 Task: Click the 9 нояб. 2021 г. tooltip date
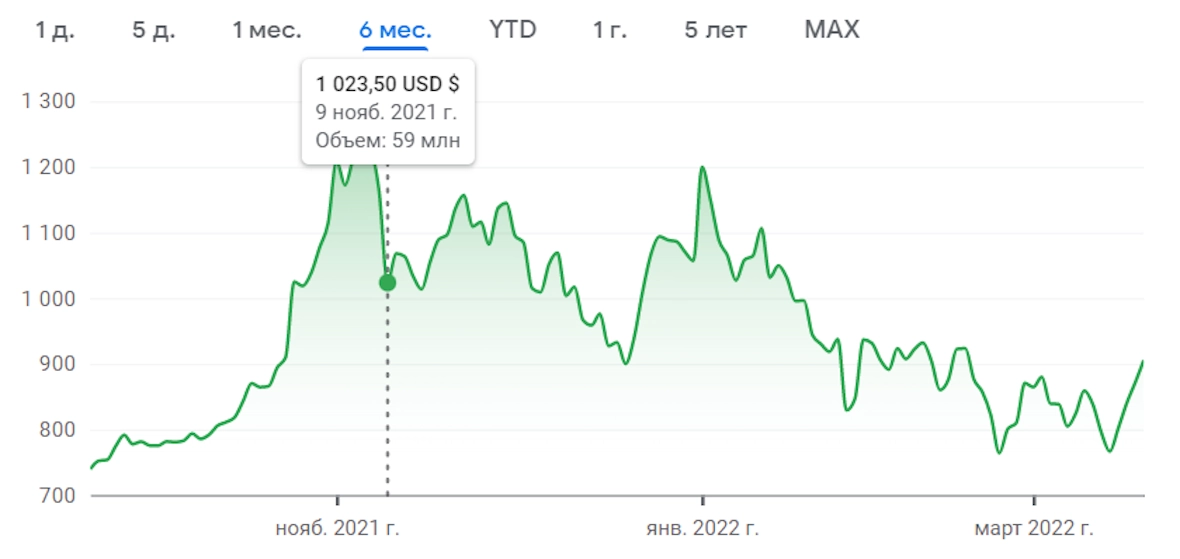coord(387,112)
